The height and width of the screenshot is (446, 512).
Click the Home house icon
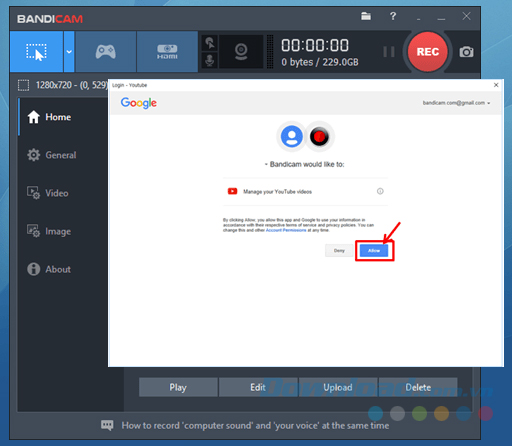pos(33,117)
